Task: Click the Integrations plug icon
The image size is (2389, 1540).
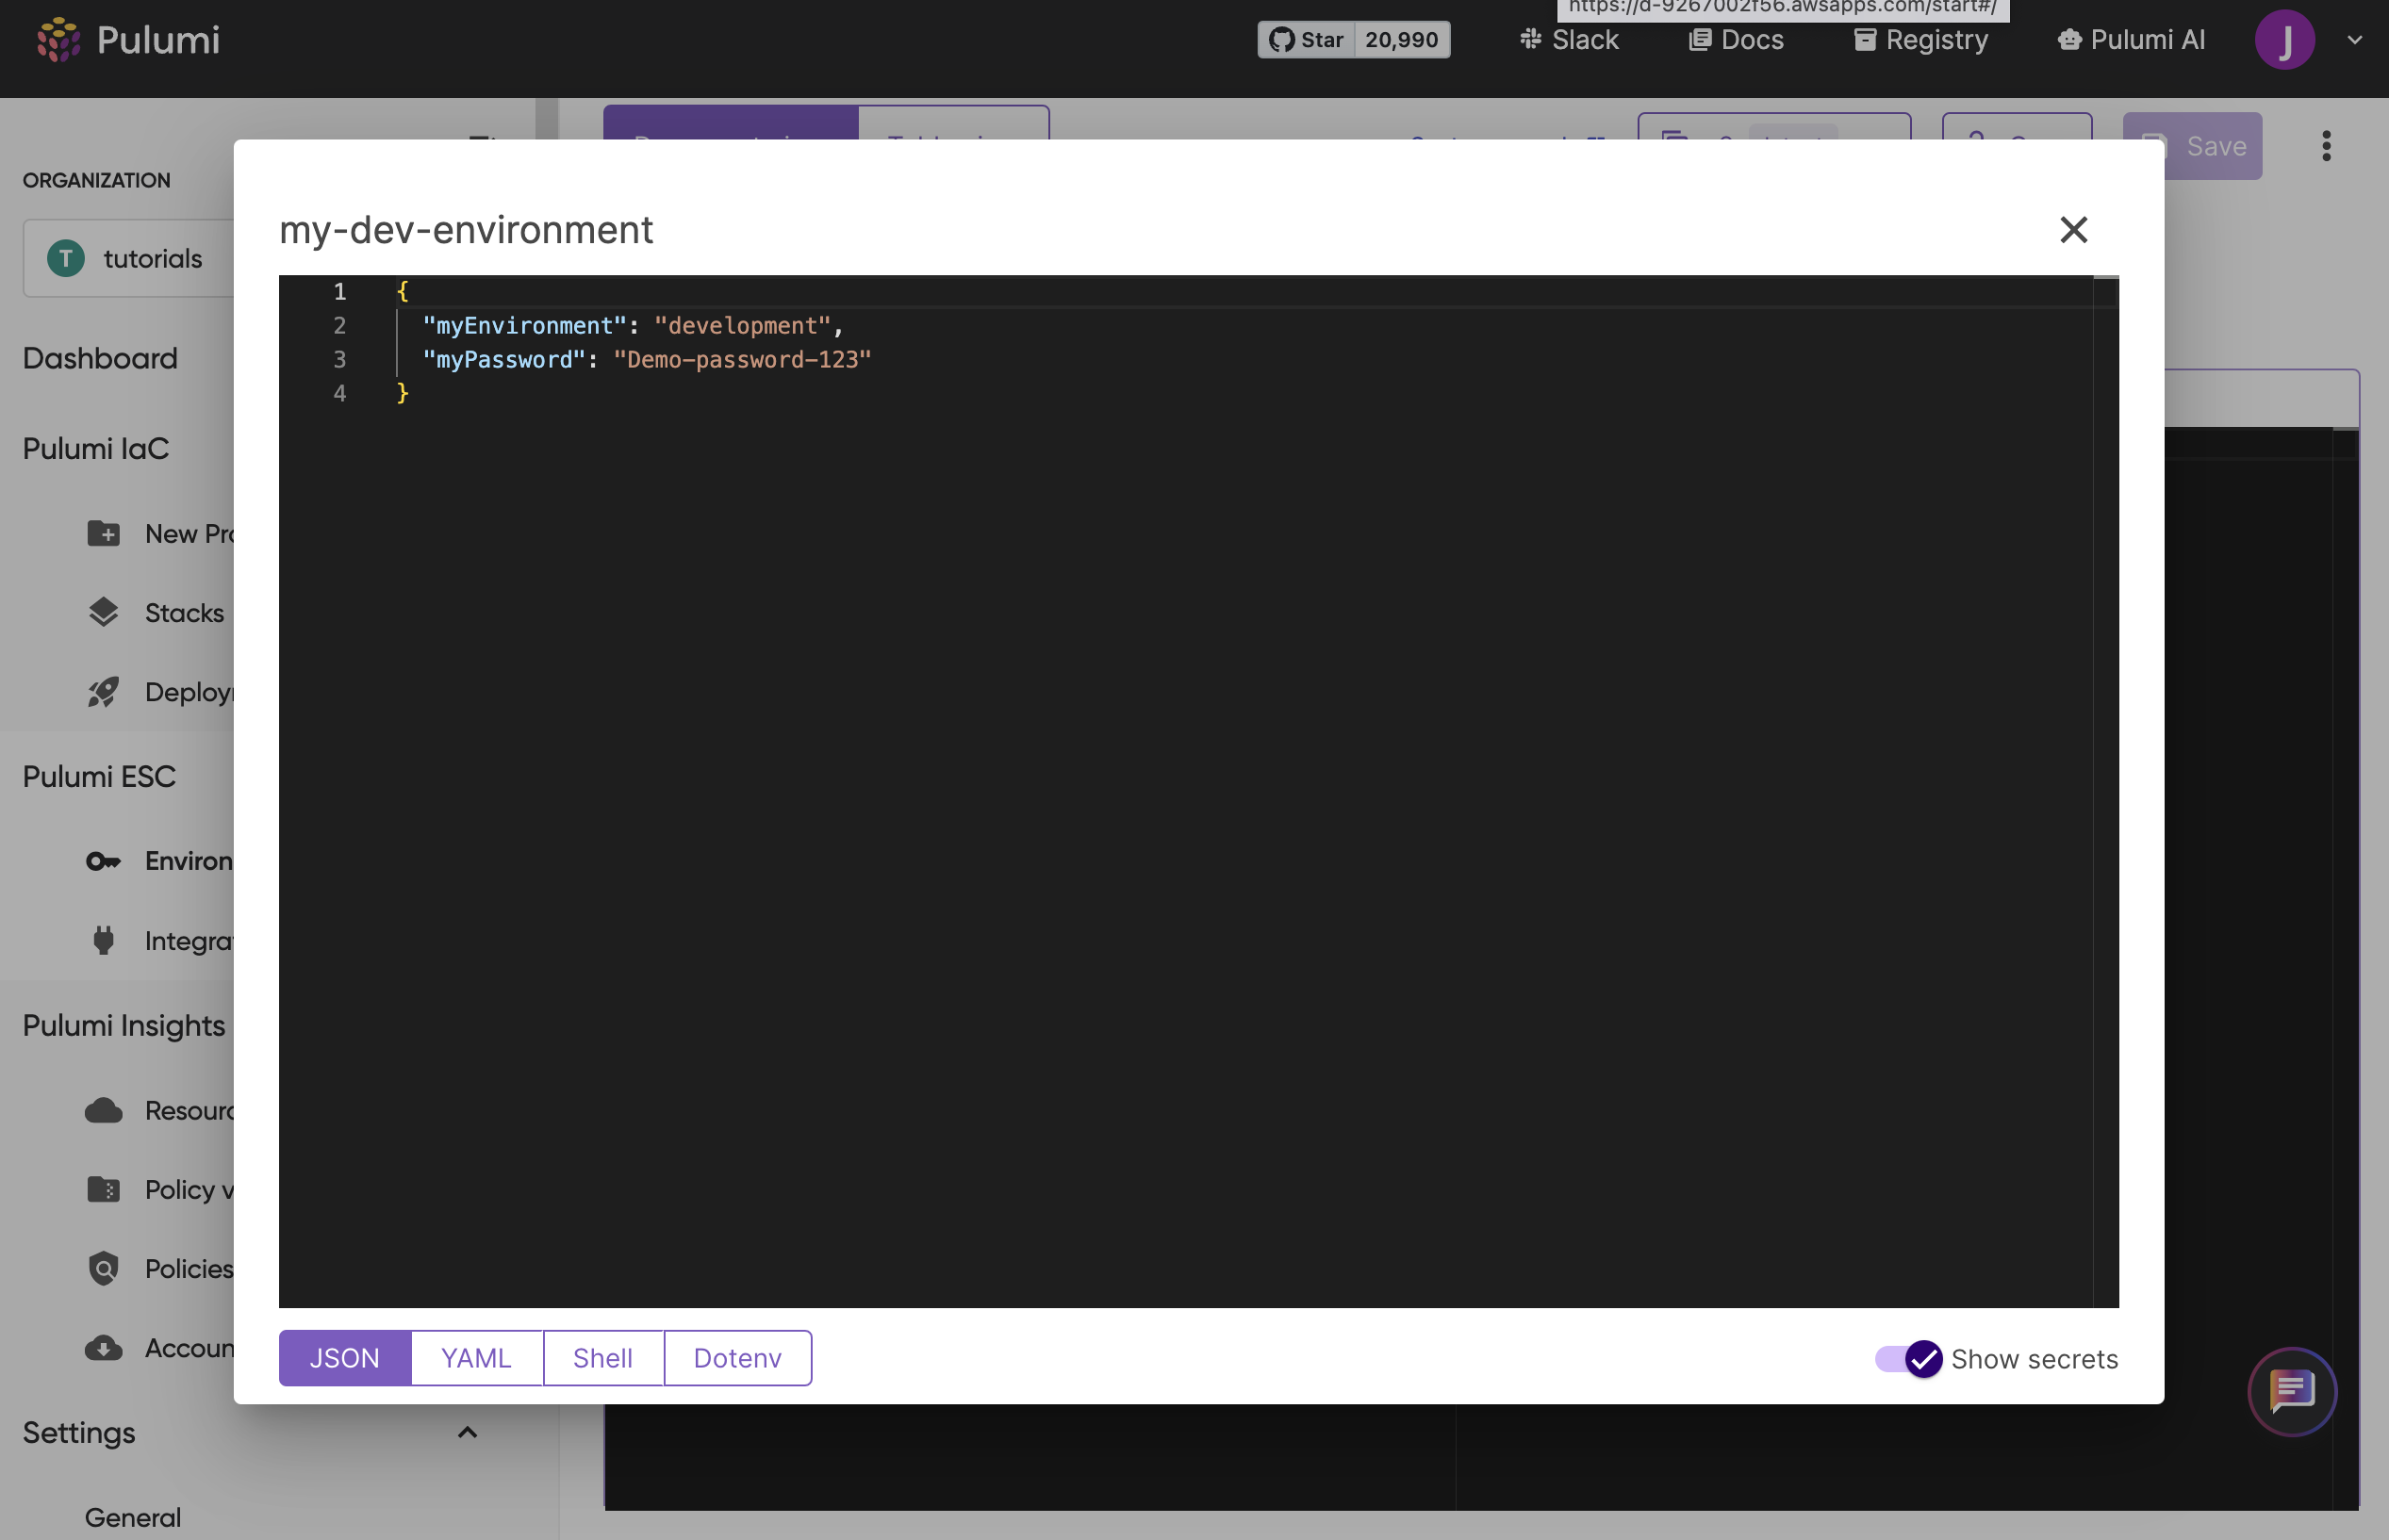Action: pos(103,941)
